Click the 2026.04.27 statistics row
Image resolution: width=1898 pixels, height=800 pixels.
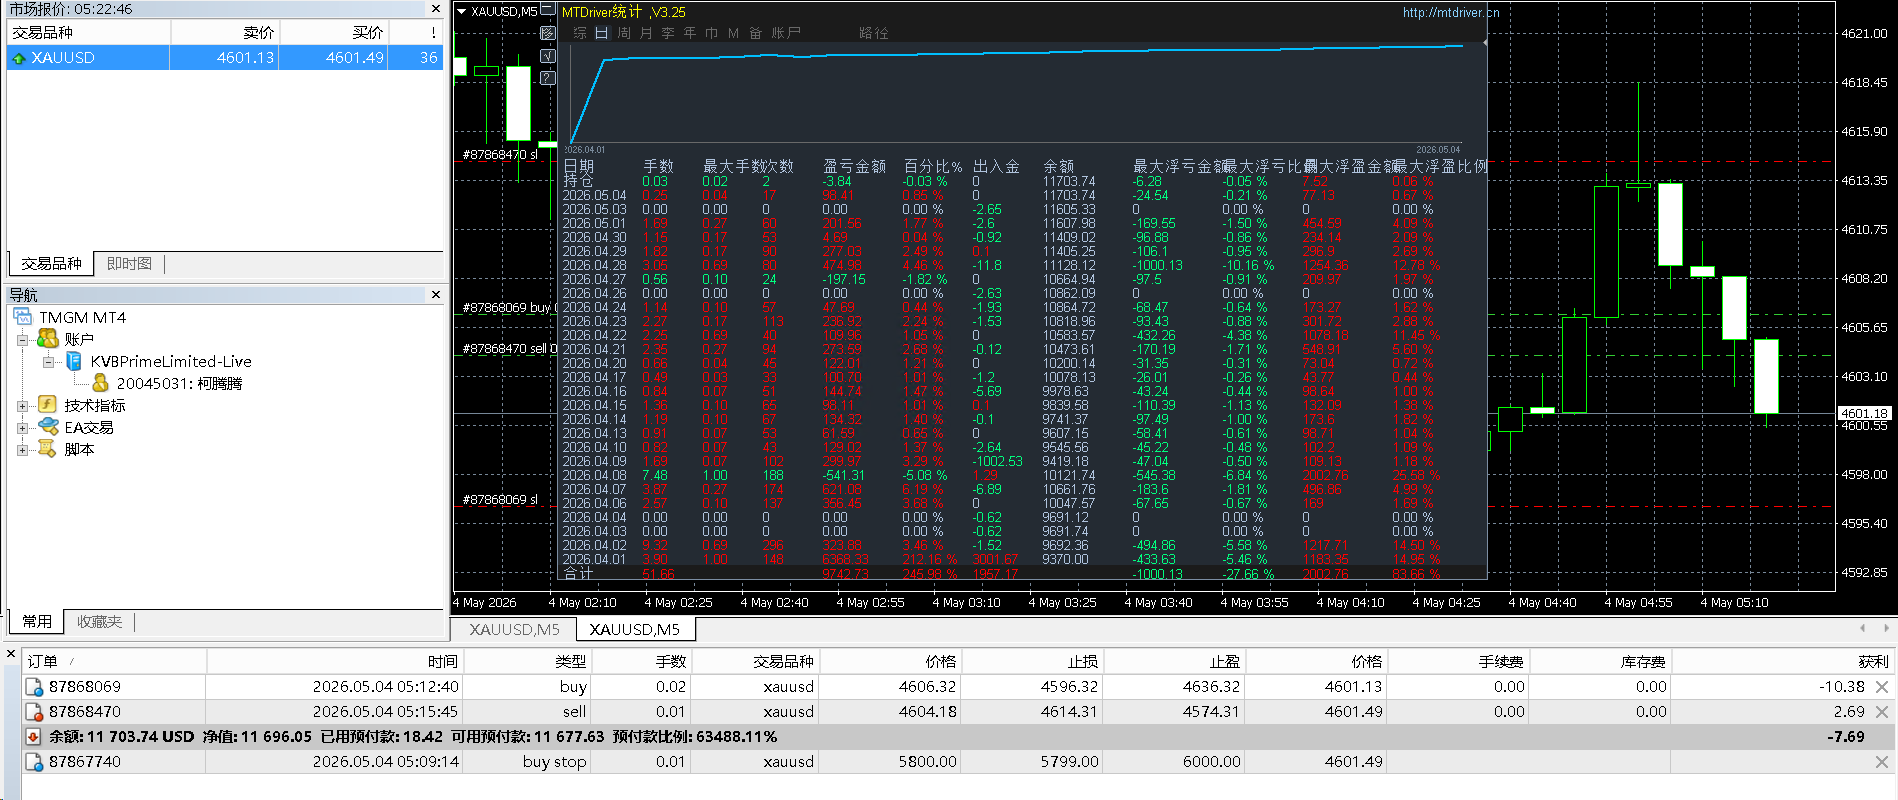click(1023, 280)
